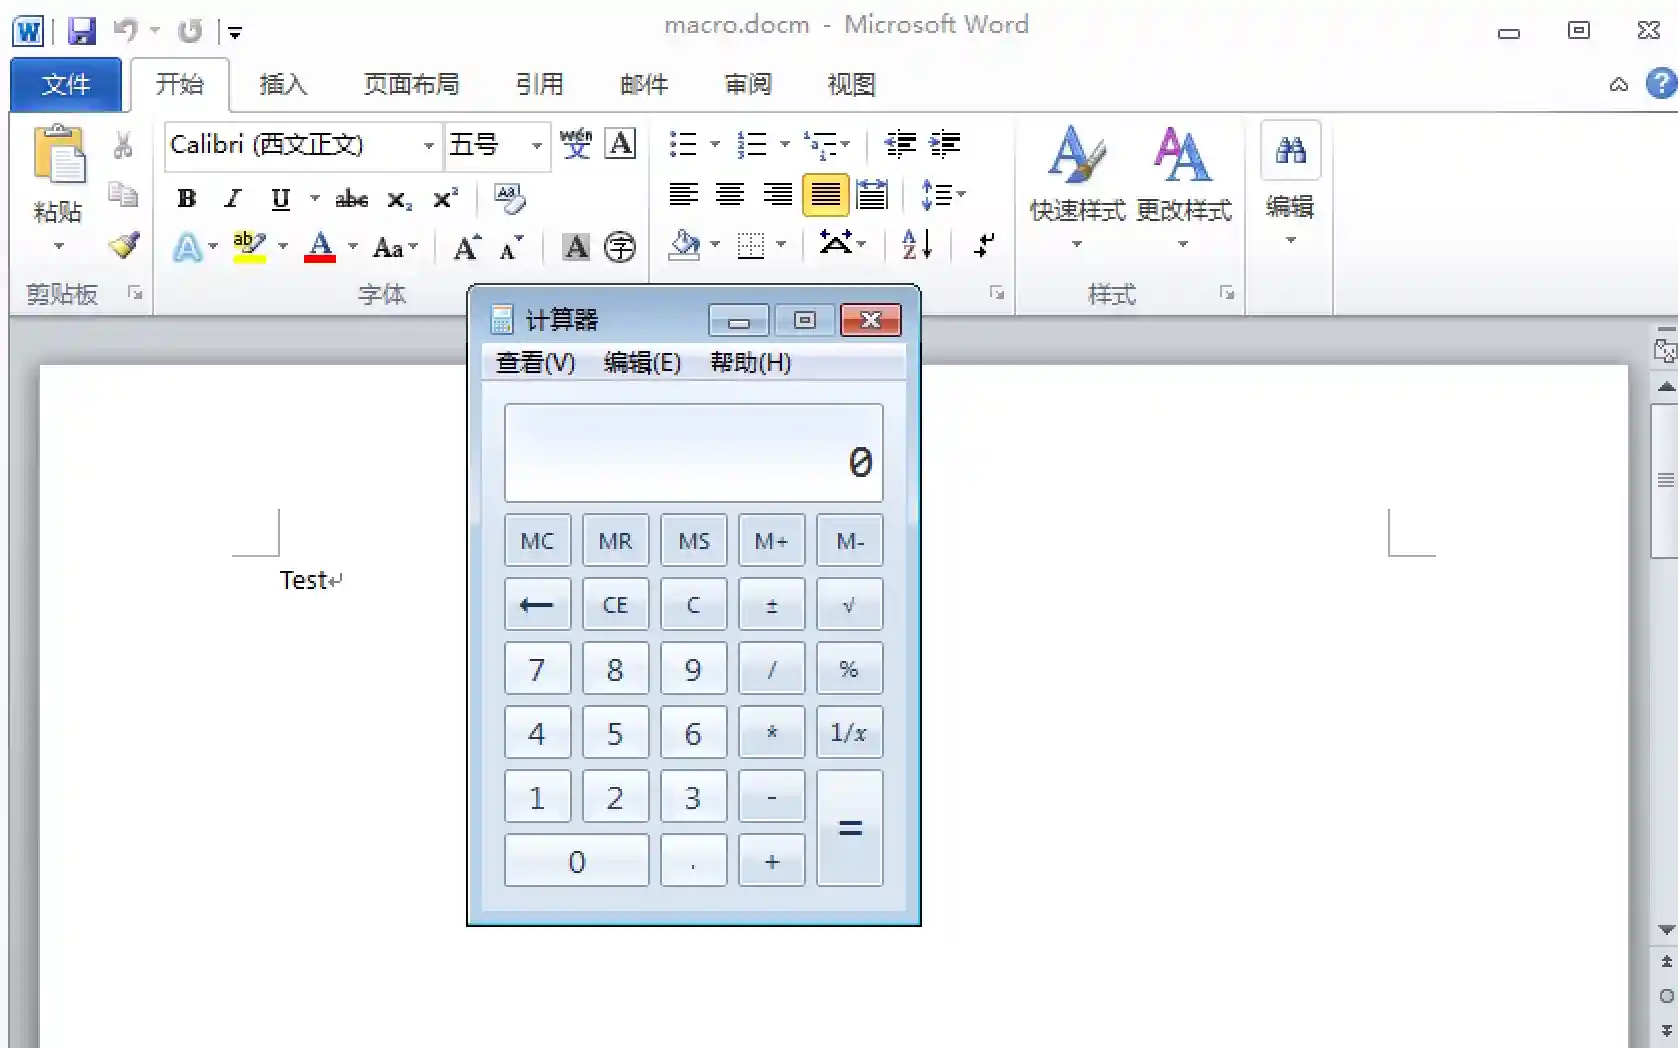The image size is (1678, 1048).
Task: Switch to the 插入 (Insert) tab
Action: pyautogui.click(x=283, y=84)
